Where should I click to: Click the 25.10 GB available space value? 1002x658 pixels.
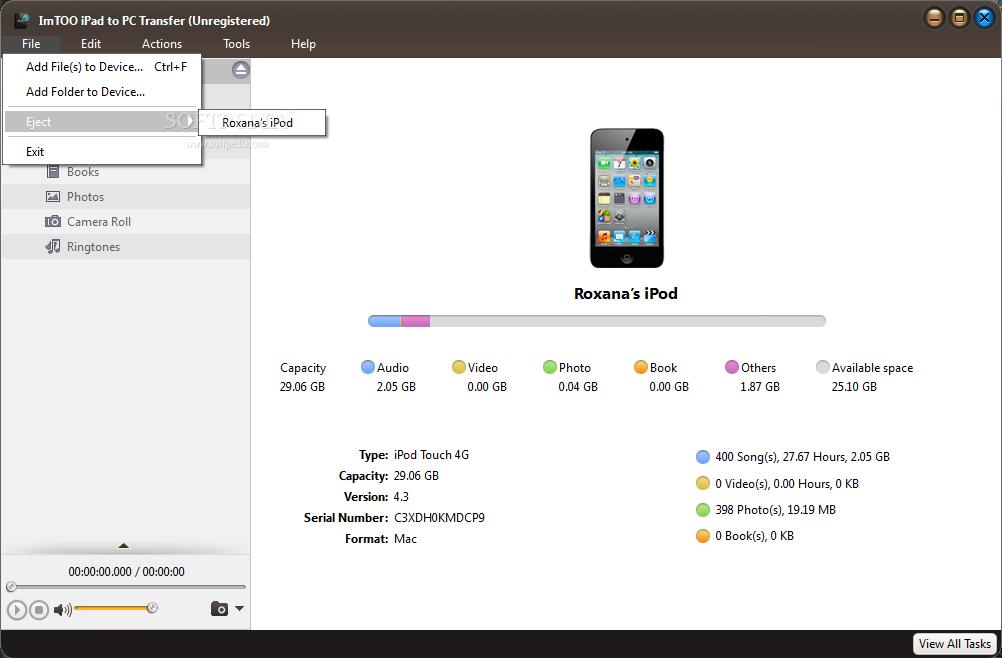coord(854,387)
